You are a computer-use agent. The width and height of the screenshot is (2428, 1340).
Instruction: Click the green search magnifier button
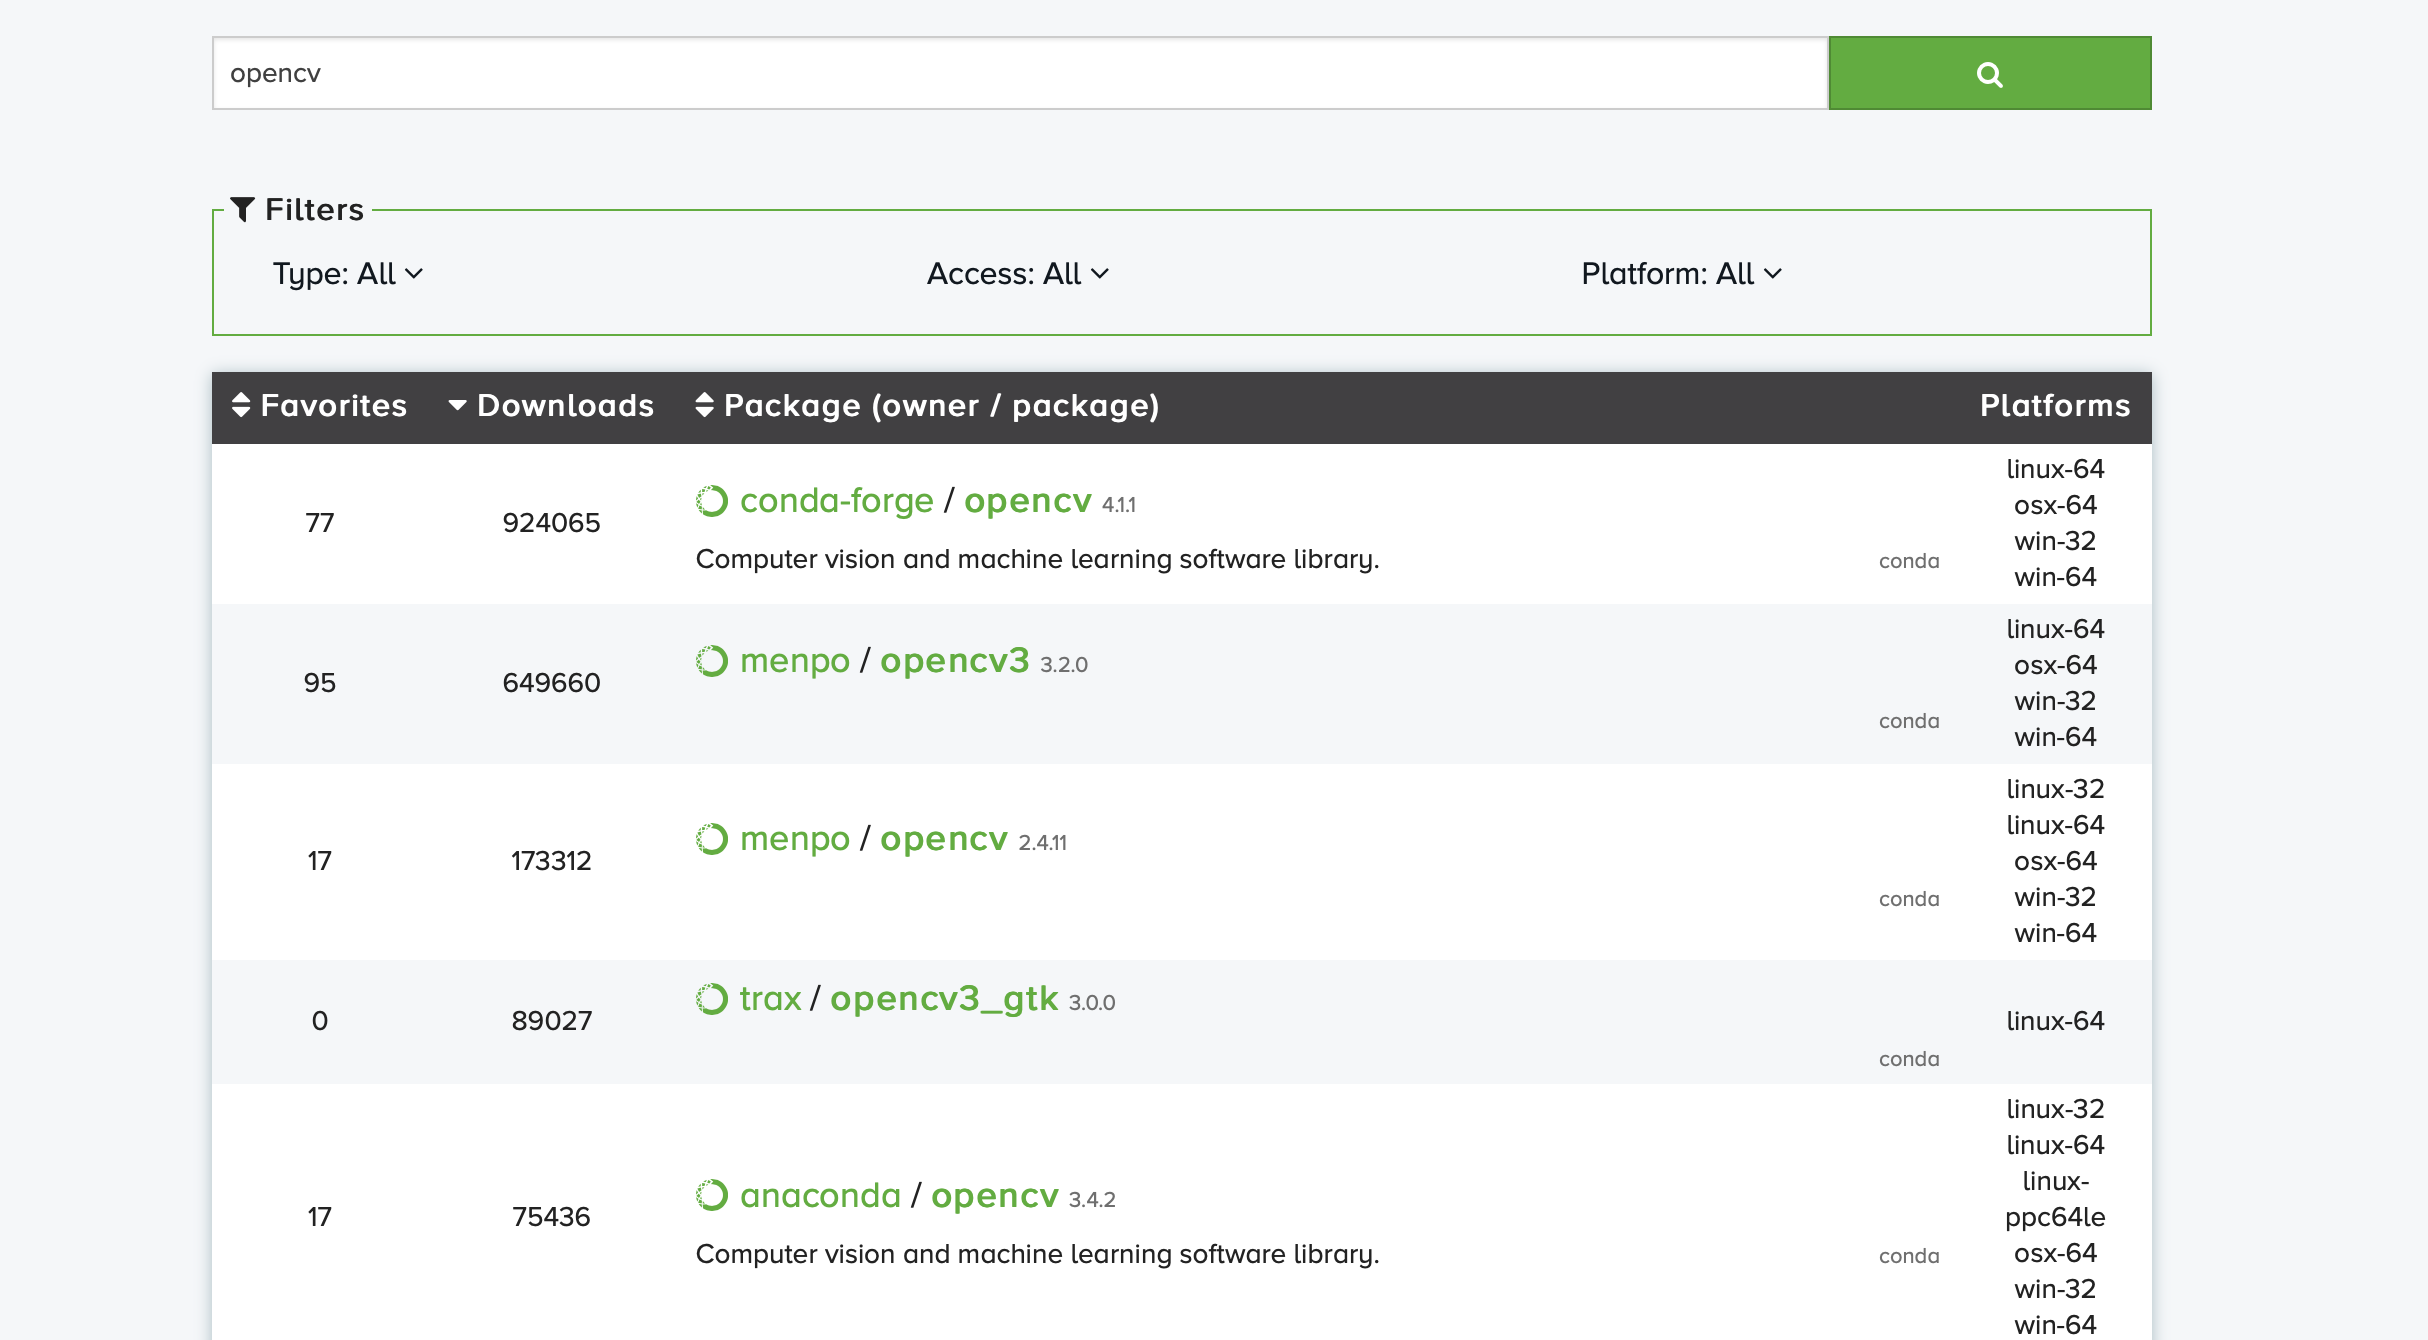1989,73
